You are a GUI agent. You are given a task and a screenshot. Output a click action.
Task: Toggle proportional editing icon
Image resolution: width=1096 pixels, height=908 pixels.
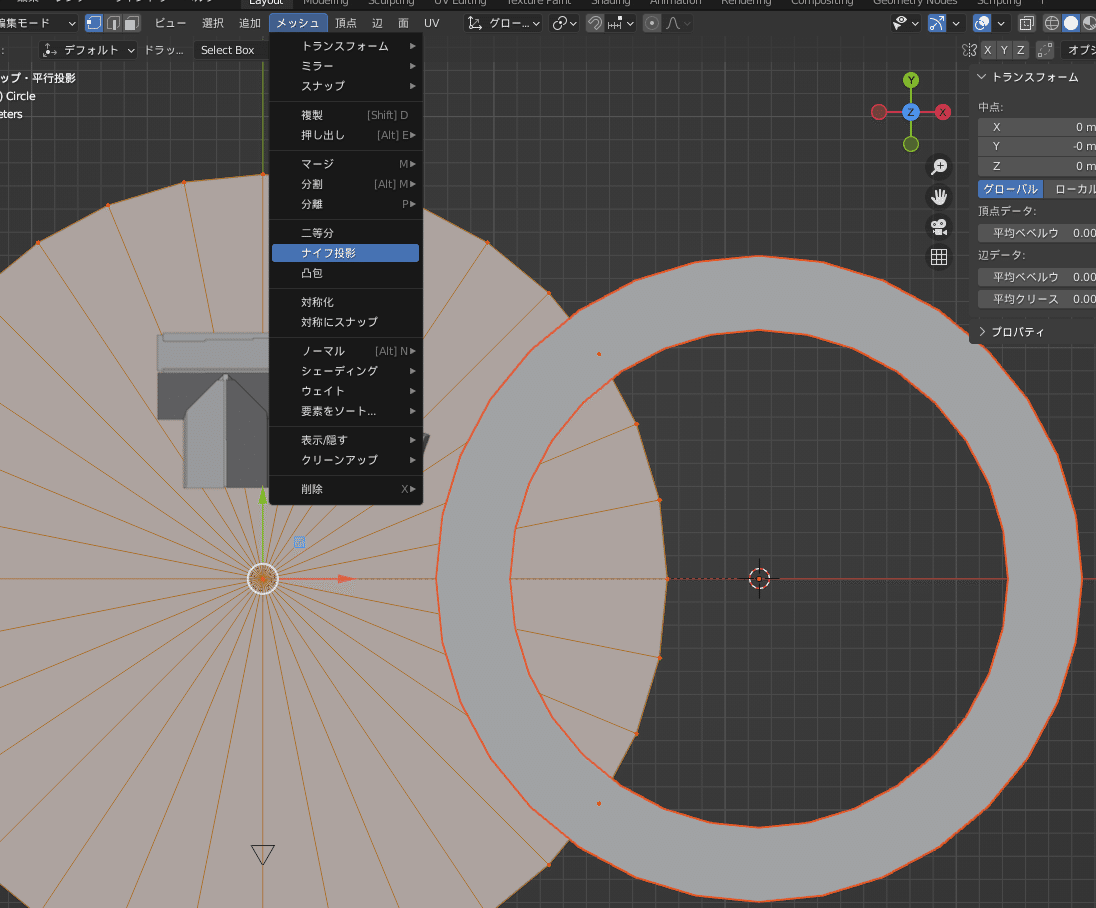[651, 23]
